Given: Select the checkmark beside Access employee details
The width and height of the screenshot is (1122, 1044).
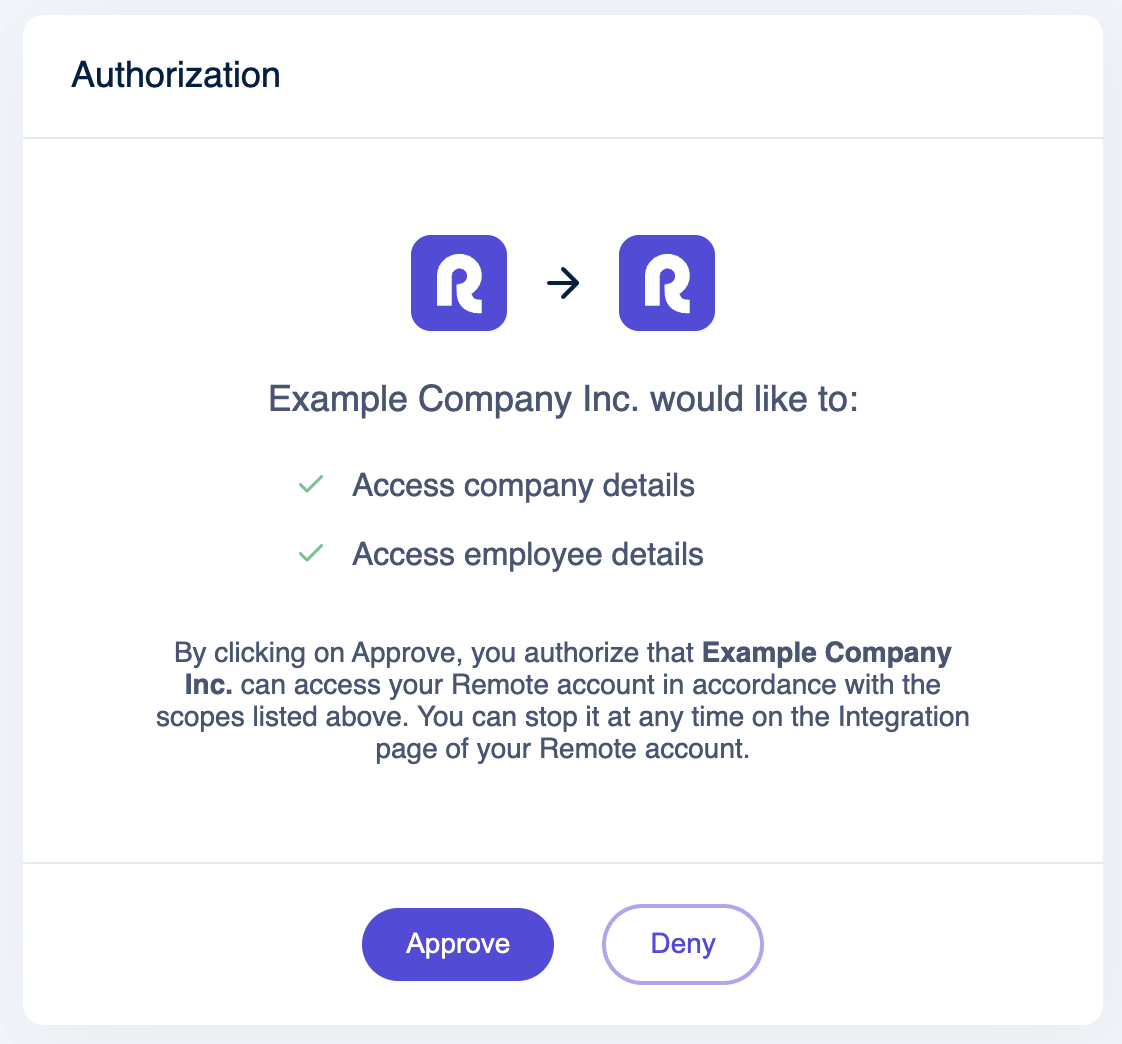Looking at the screenshot, I should tap(311, 553).
